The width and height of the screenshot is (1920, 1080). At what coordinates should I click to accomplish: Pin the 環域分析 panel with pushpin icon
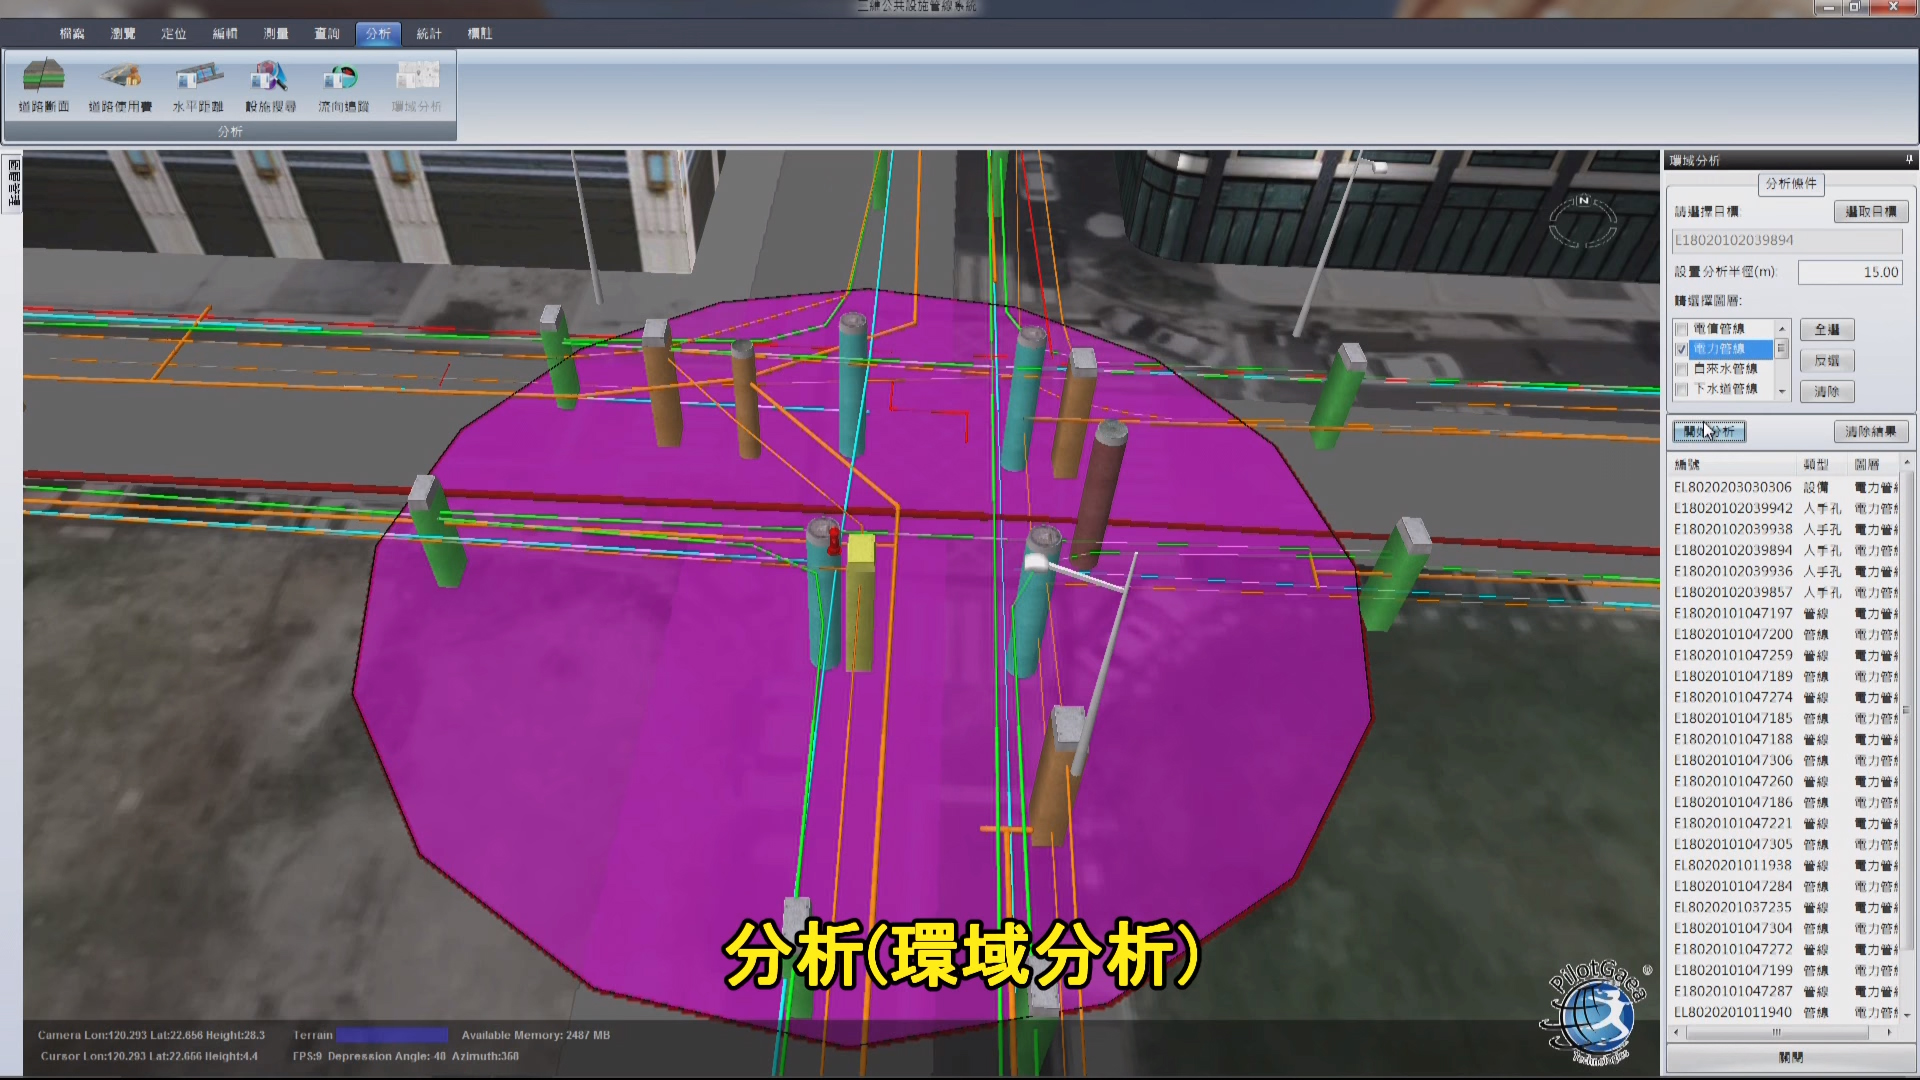coord(1908,160)
